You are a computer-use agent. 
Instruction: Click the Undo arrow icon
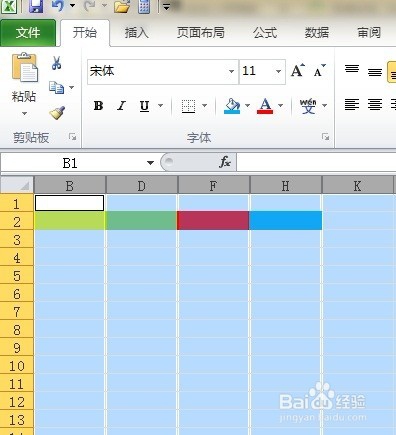click(x=58, y=6)
